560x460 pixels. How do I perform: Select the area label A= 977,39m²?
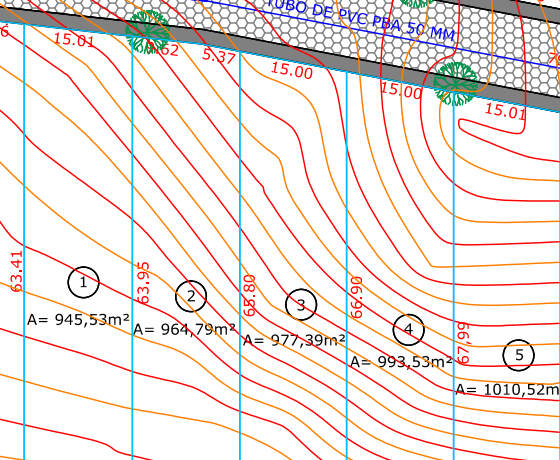(294, 340)
